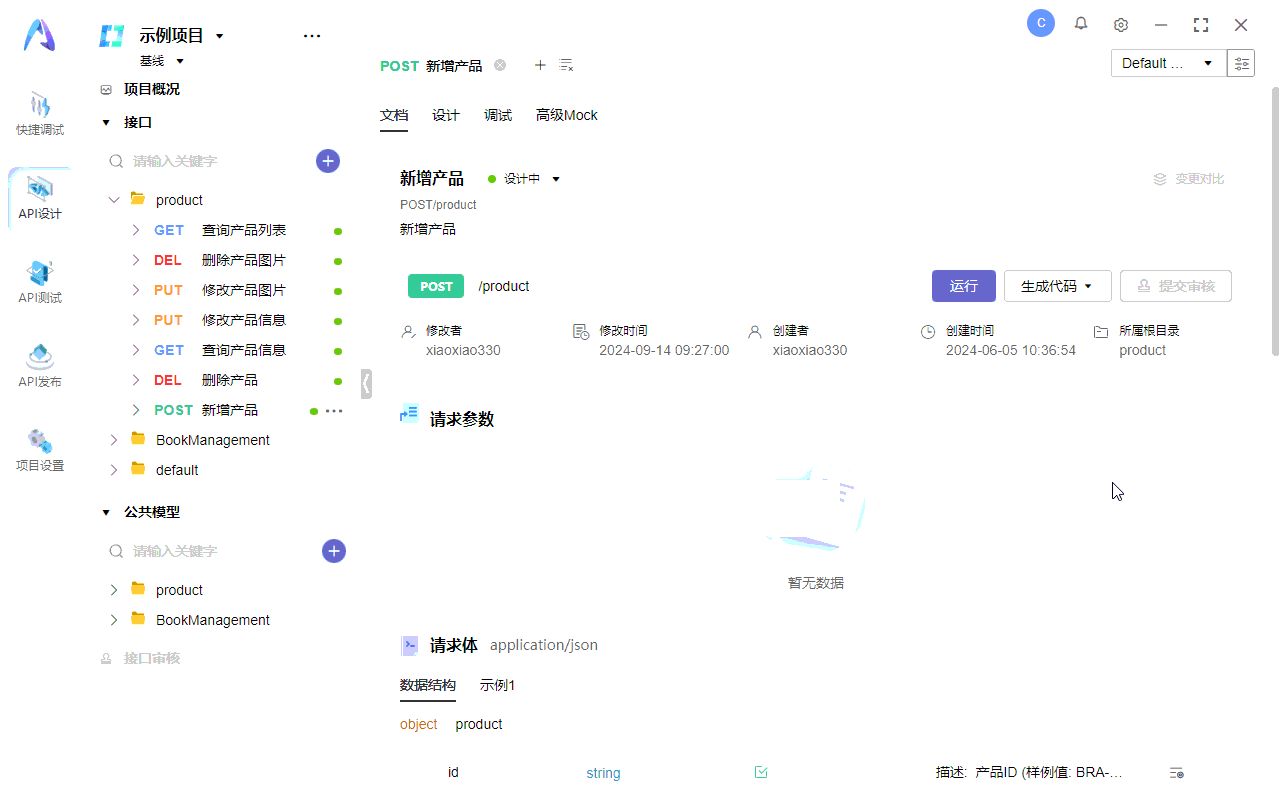The height and width of the screenshot is (796, 1279).
Task: Open field settings icon on id row
Action: pos(1177,773)
